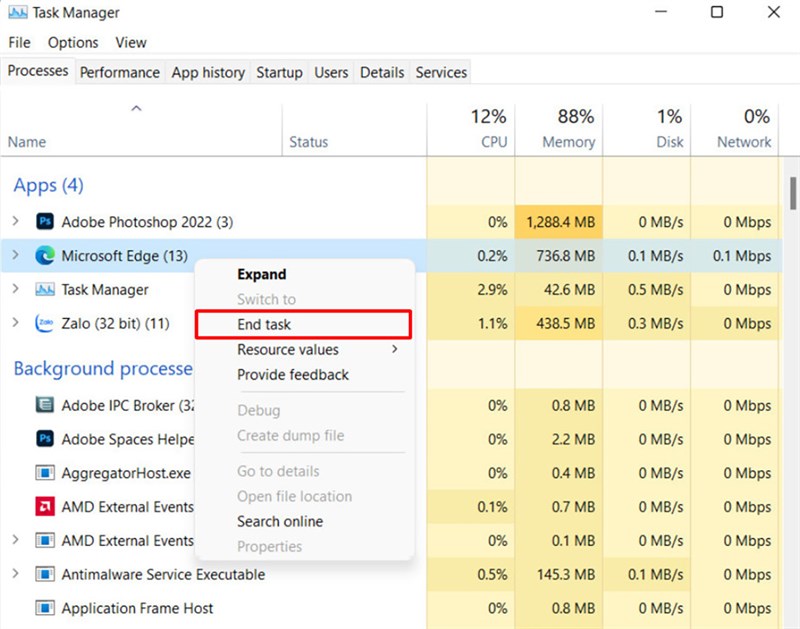Click the Zalo (32 bit) app icon
The width and height of the screenshot is (800, 629).
[x=43, y=324]
